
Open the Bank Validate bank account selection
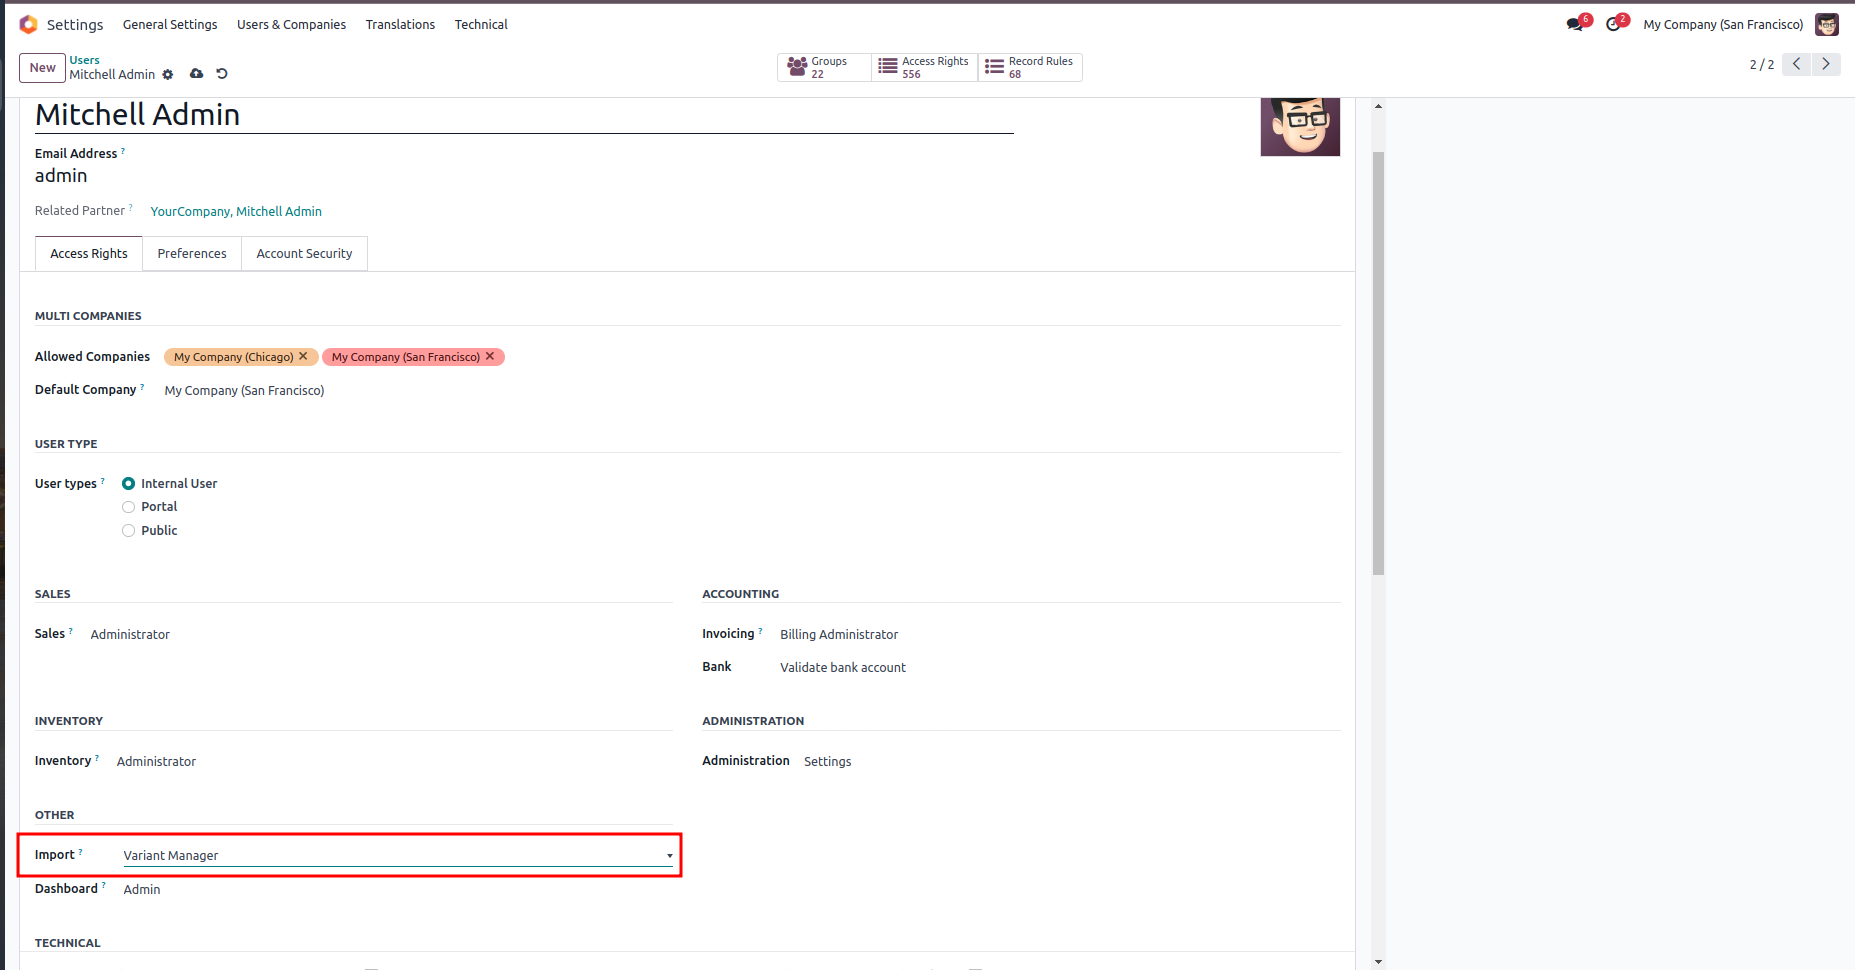pyautogui.click(x=843, y=667)
